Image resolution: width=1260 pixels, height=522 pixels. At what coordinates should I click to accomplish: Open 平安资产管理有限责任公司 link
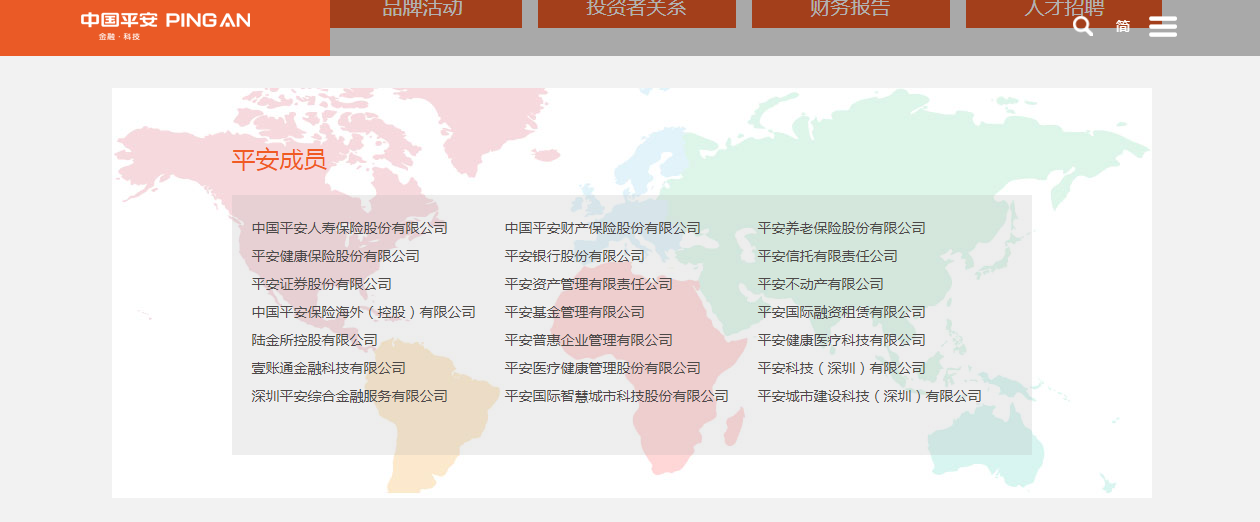[589, 284]
